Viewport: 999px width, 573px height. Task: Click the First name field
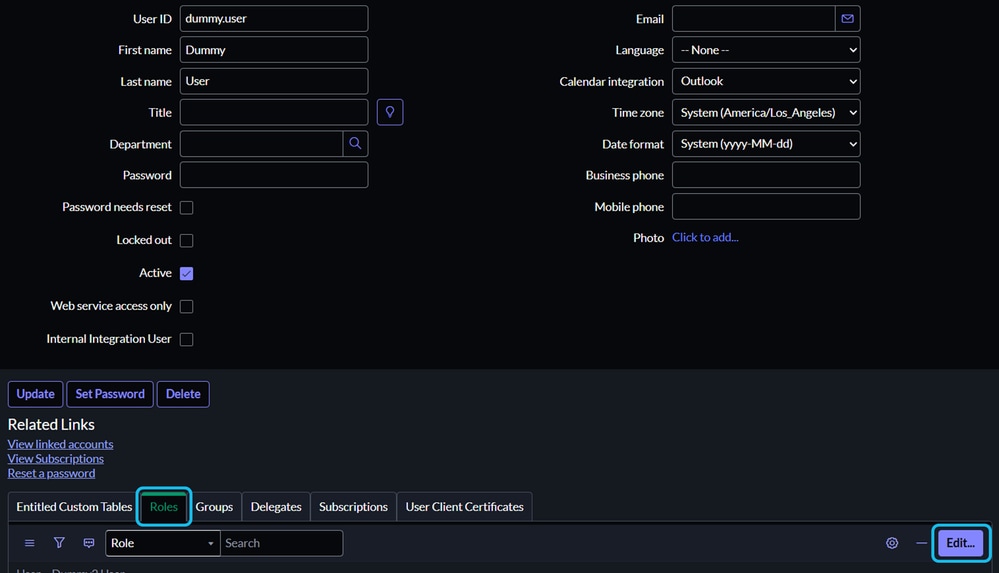point(274,50)
